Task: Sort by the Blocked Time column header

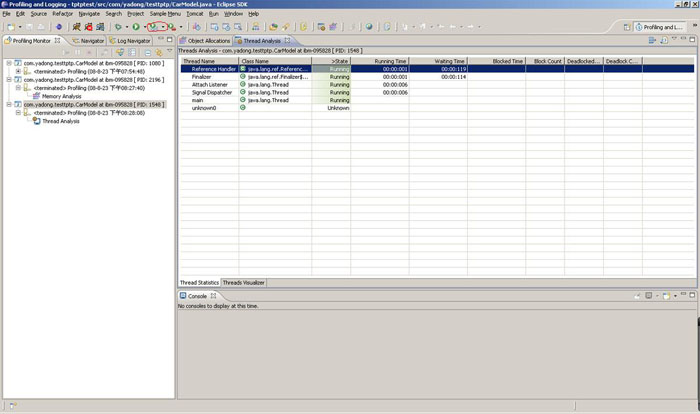Action: (496, 61)
